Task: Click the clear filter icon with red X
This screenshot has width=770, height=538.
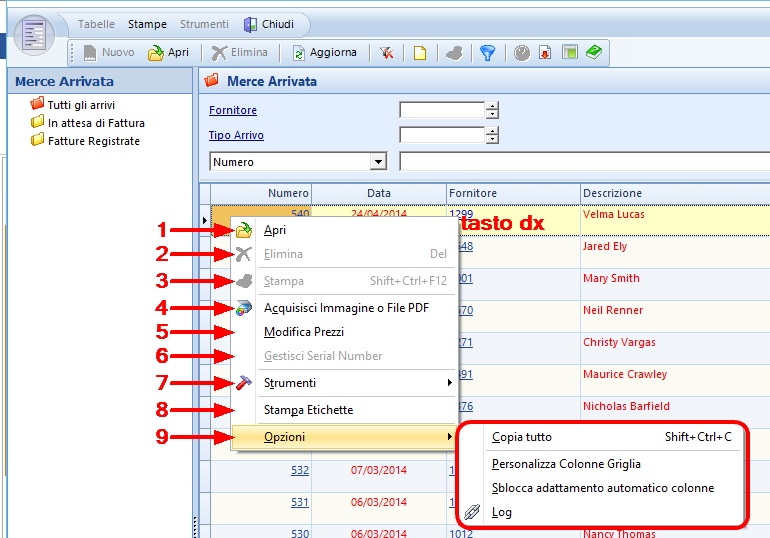Action: tap(386, 53)
